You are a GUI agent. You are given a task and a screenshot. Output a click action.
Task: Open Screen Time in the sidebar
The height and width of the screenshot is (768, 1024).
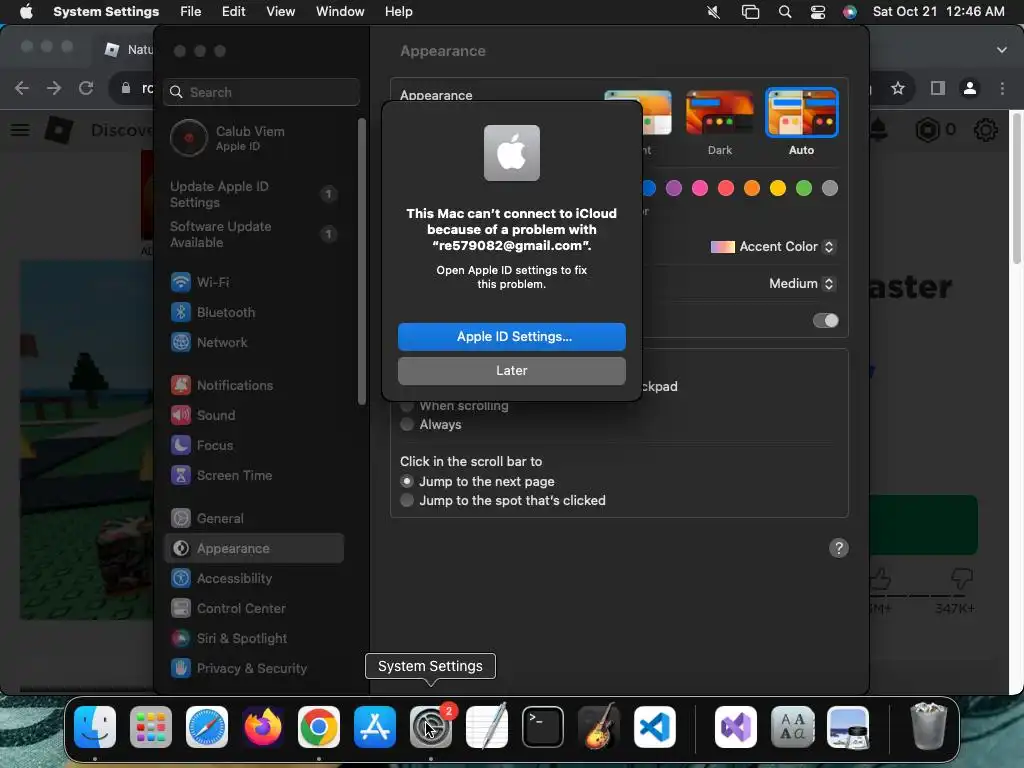tap(254, 475)
